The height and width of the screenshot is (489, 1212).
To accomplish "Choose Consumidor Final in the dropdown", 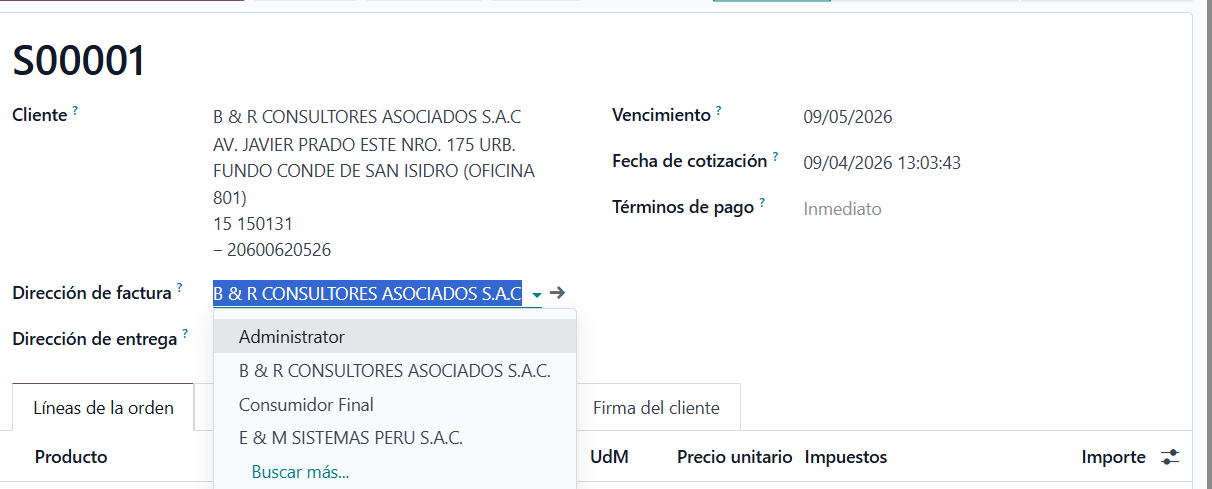I will tap(306, 405).
